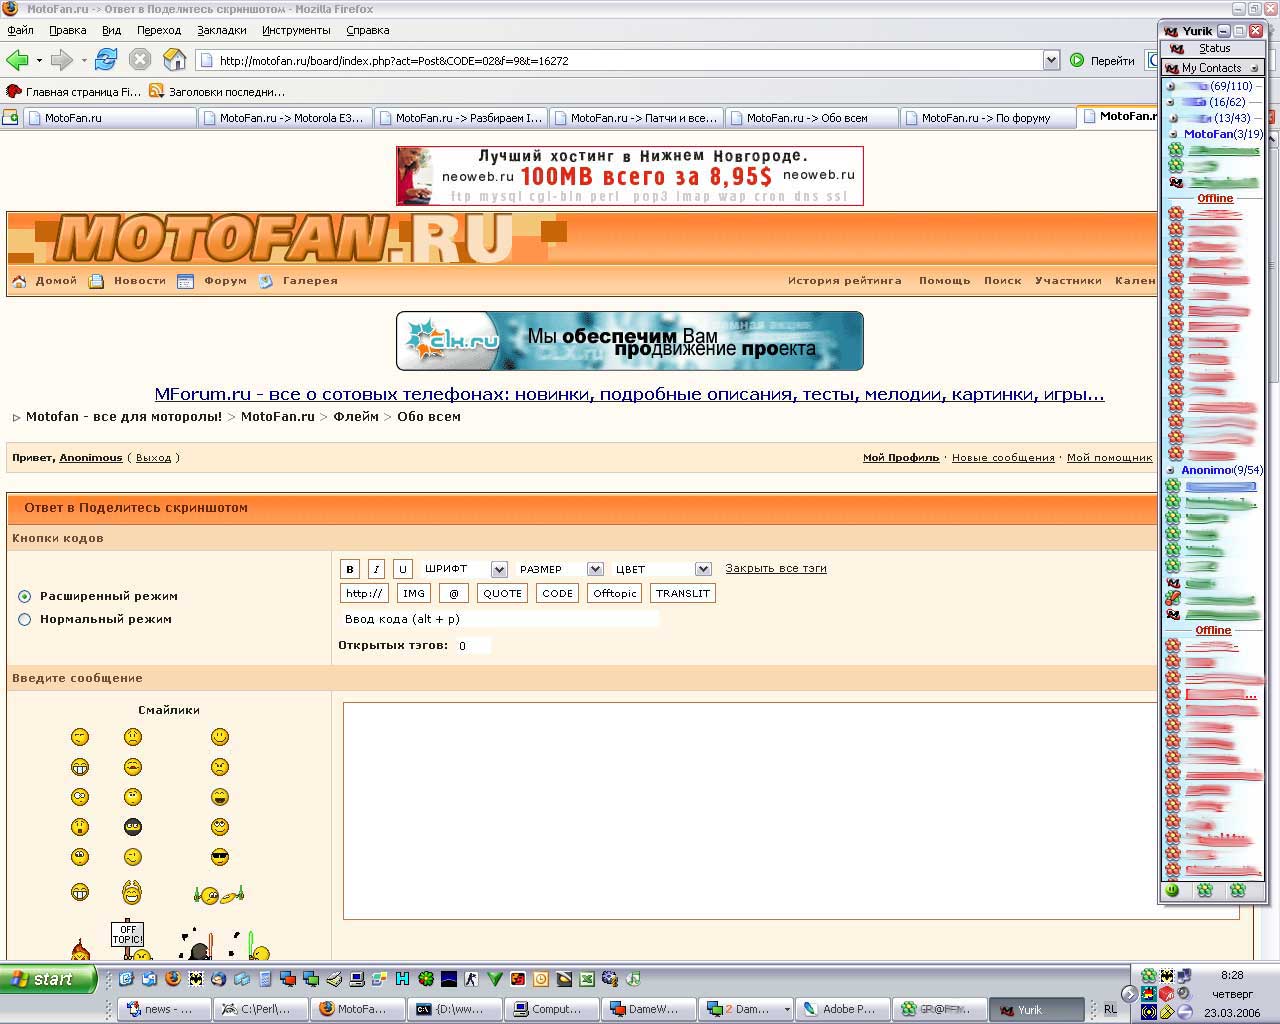Select Нормальный режим radio button

(x=25, y=619)
